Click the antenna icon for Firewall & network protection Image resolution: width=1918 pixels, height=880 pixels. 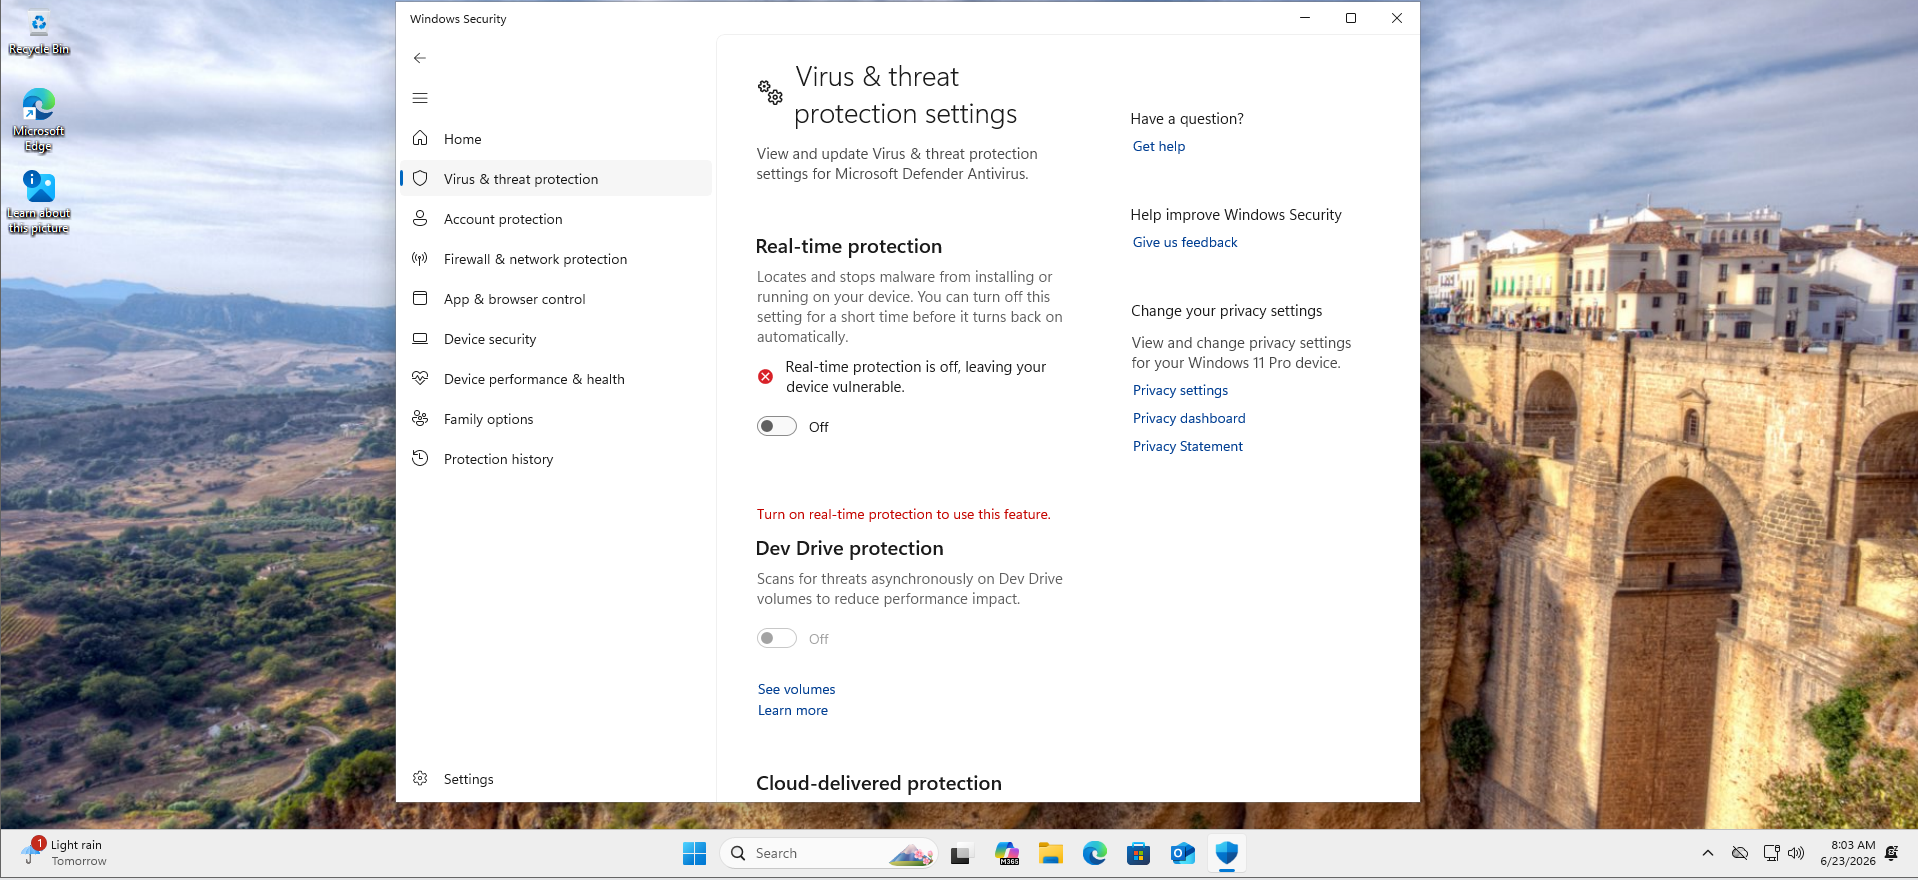coord(420,258)
